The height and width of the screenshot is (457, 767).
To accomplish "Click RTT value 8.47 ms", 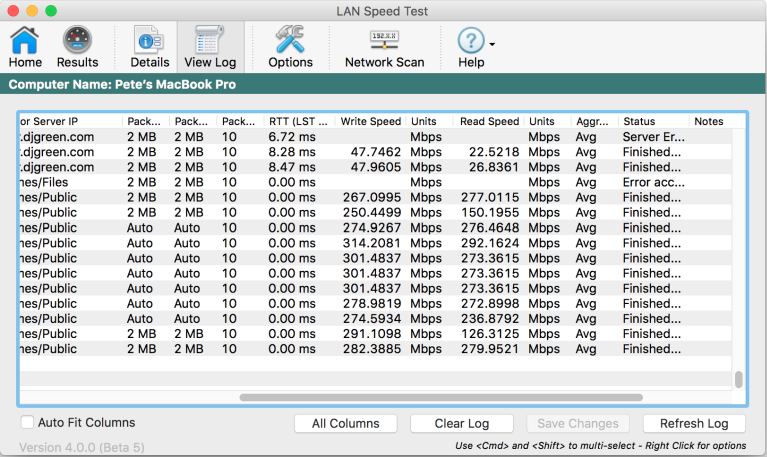I will 292,167.
